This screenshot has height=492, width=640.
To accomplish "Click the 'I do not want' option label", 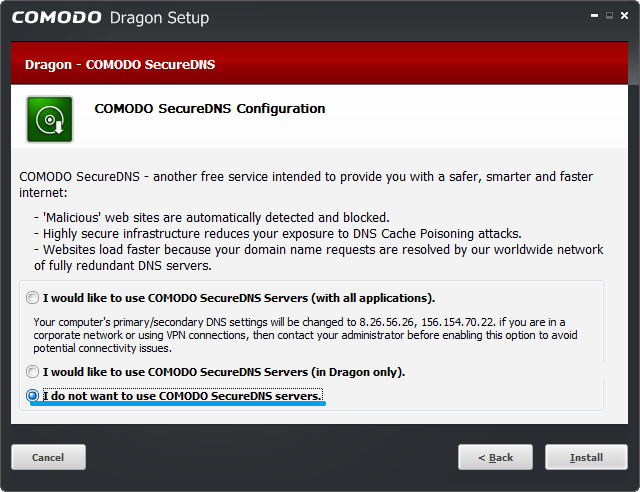I will click(182, 396).
